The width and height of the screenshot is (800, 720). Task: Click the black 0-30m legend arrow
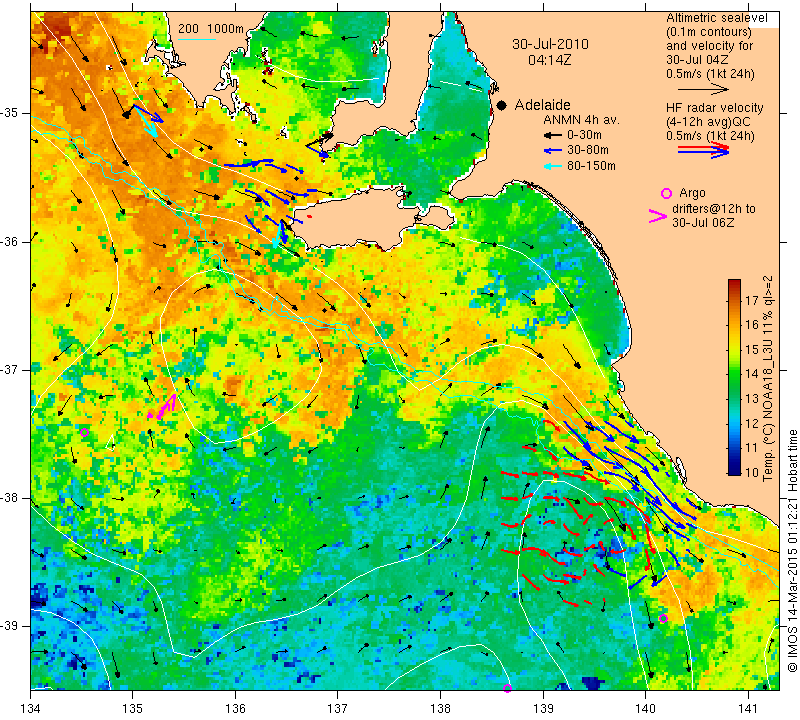tap(552, 136)
